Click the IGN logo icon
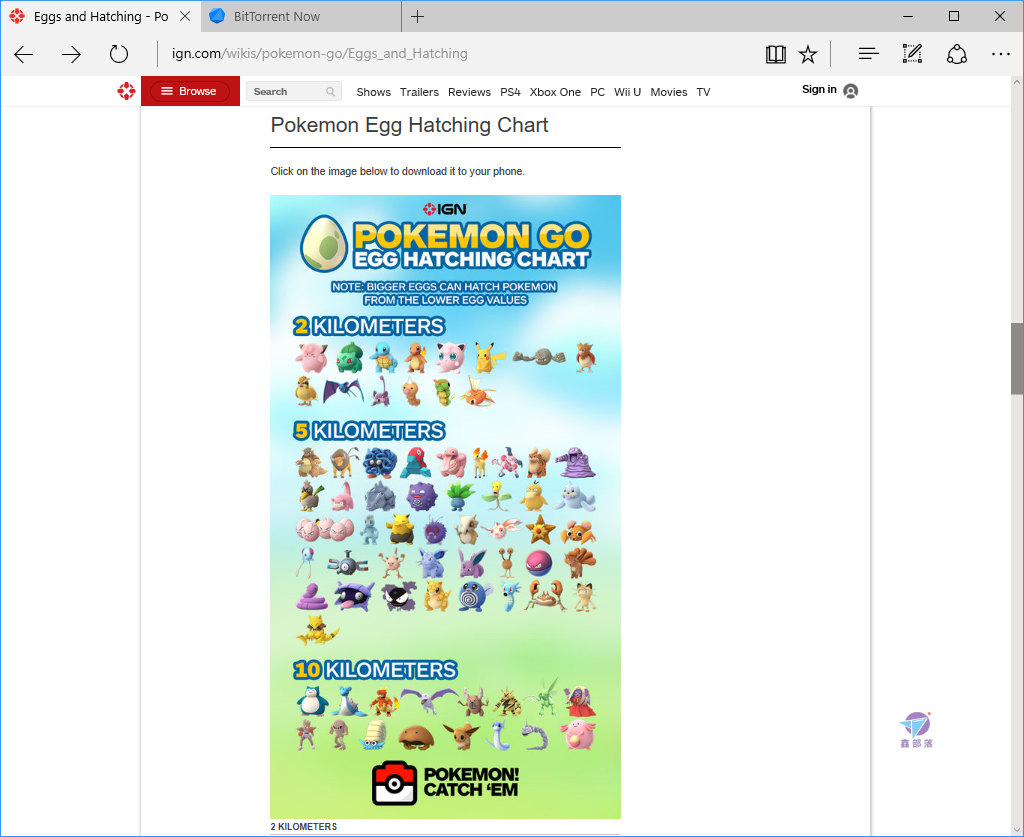1024x837 pixels. (x=126, y=91)
